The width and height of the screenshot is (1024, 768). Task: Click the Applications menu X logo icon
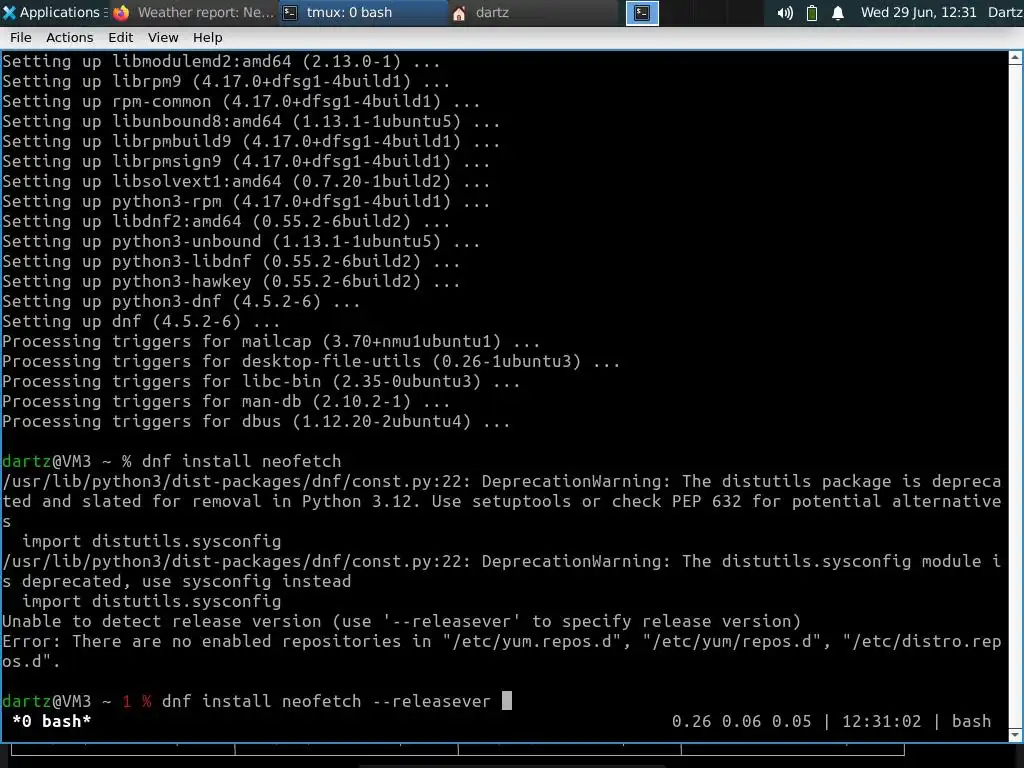9,12
